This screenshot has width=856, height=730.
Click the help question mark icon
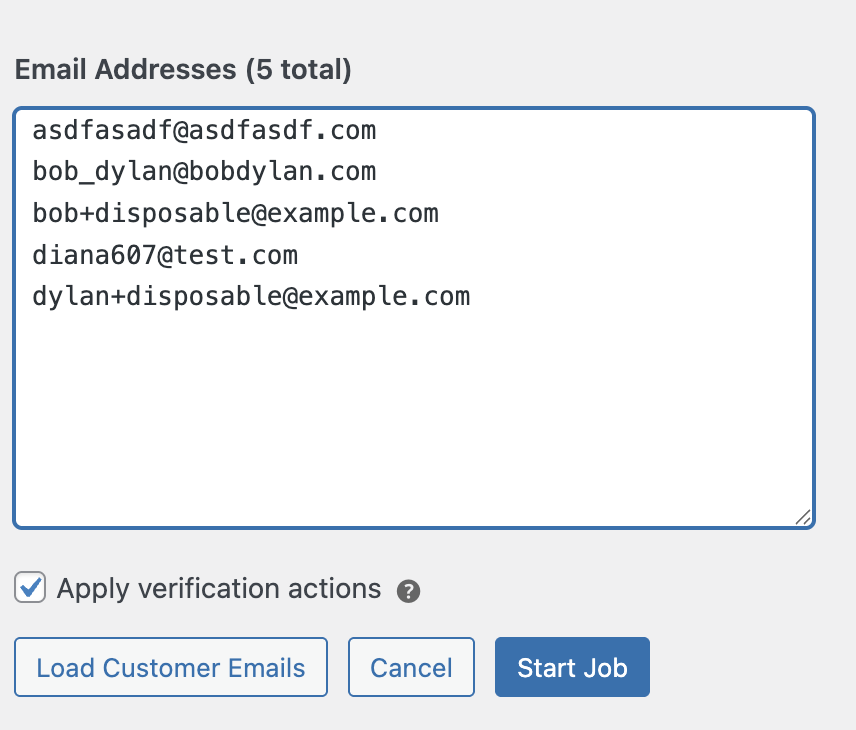click(x=408, y=591)
